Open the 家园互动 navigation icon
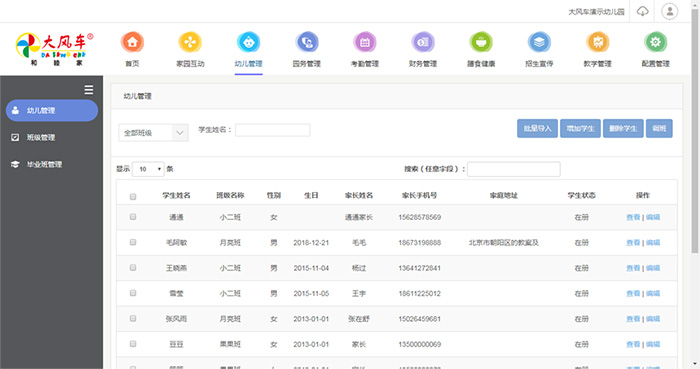 [x=190, y=42]
